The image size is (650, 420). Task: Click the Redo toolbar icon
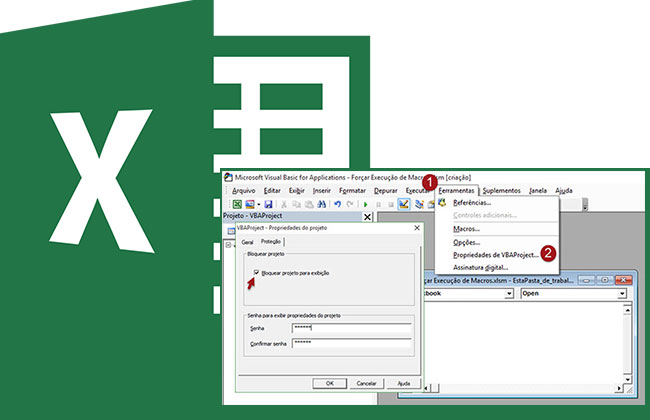tap(350, 204)
